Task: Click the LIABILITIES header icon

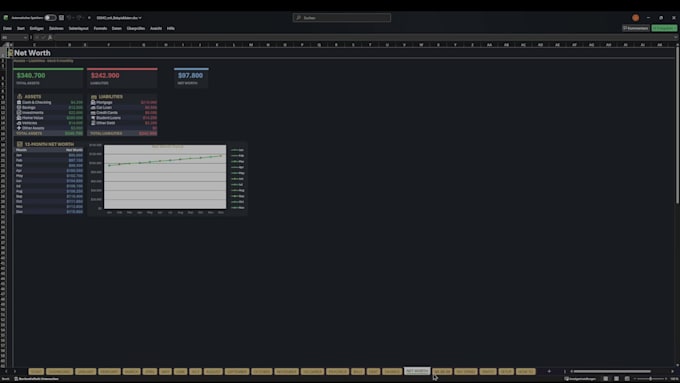Action: click(94, 96)
